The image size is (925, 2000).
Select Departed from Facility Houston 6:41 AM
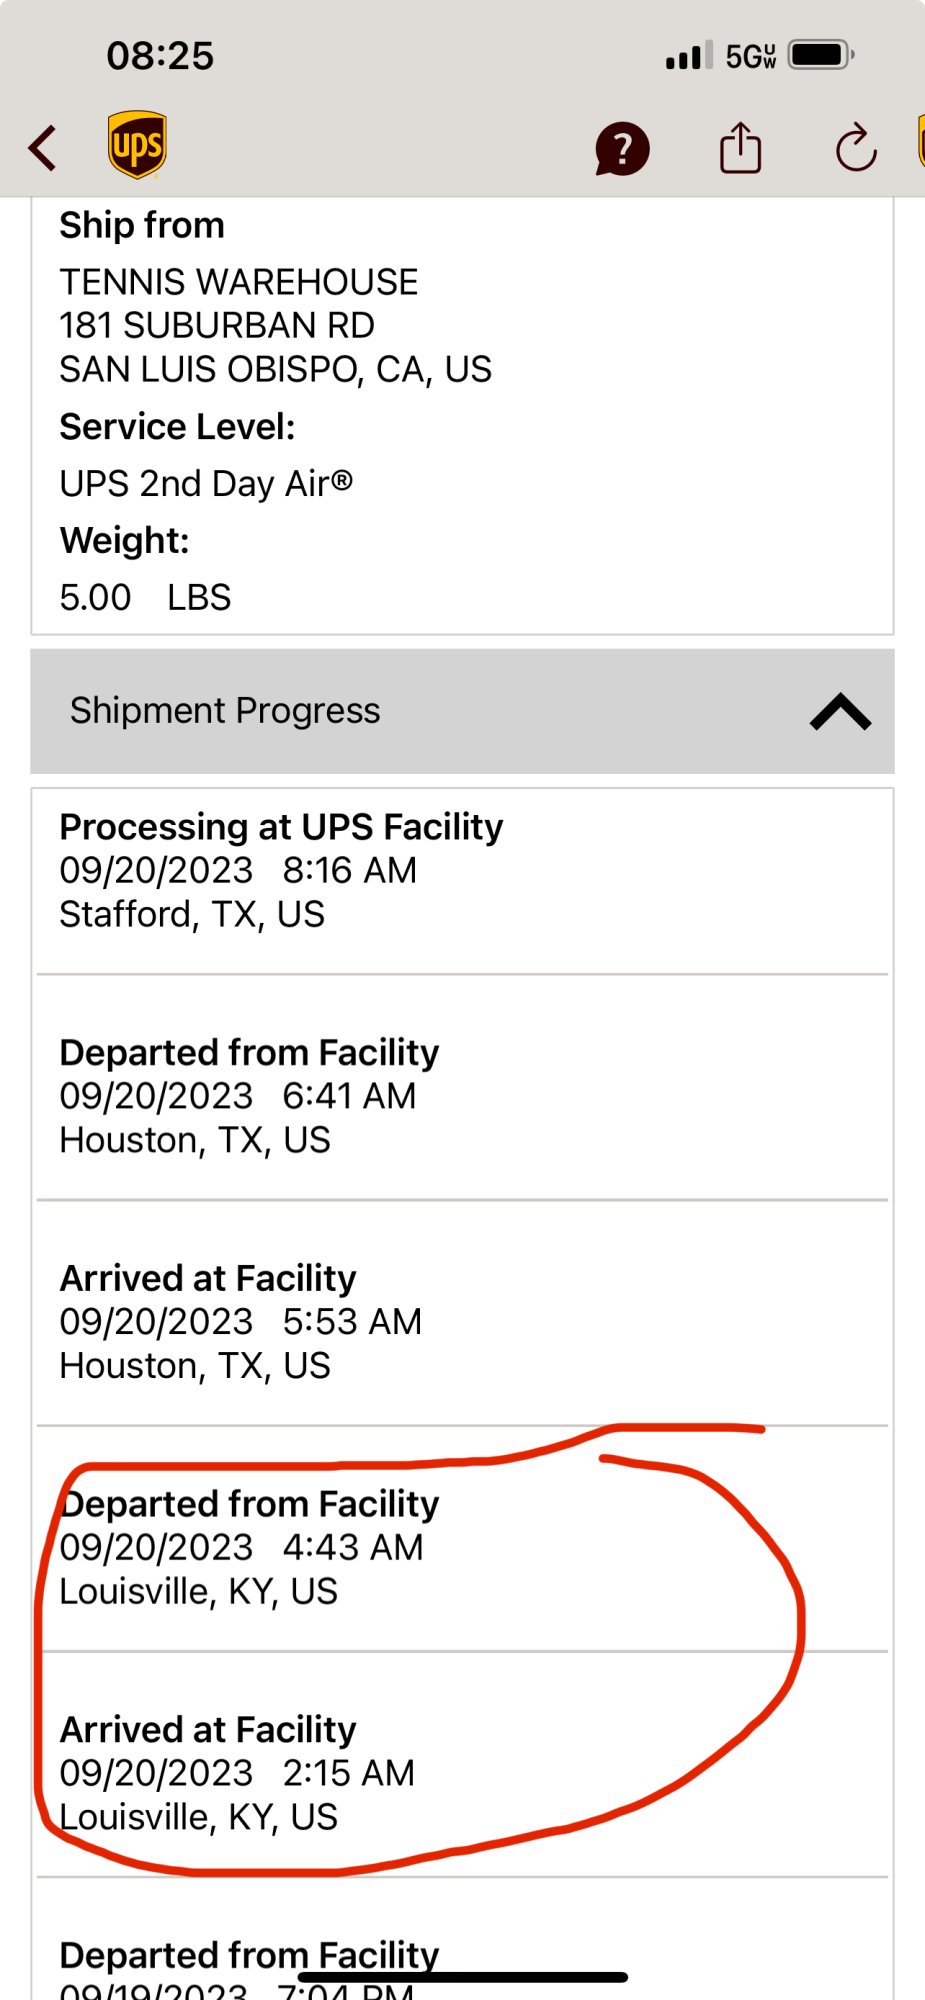[x=462, y=1096]
